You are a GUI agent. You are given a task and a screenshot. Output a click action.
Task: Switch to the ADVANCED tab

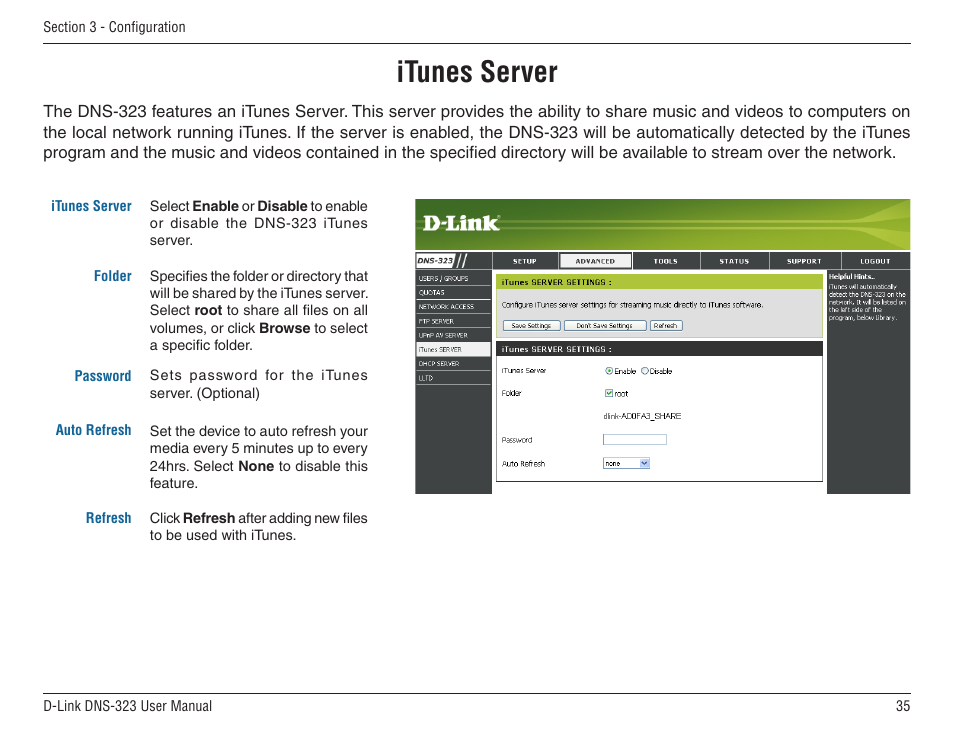click(x=595, y=261)
